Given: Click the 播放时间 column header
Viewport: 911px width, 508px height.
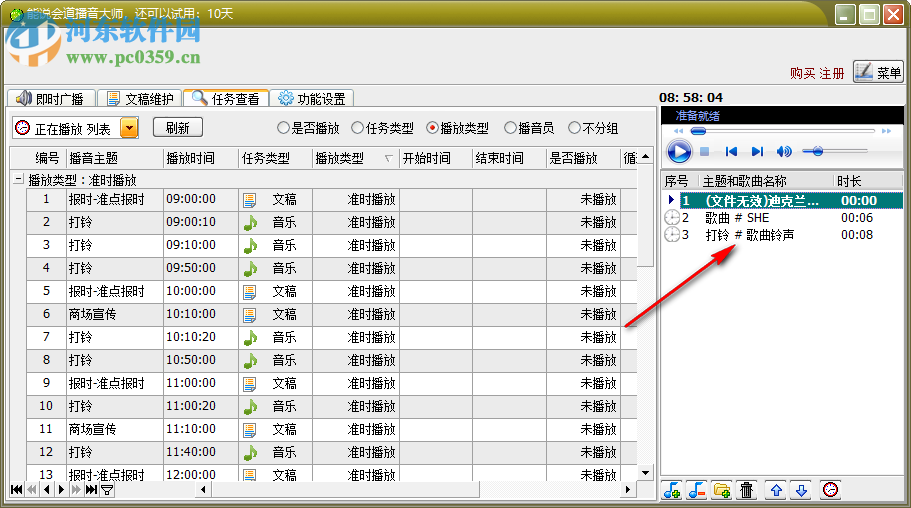Looking at the screenshot, I should (x=201, y=158).
